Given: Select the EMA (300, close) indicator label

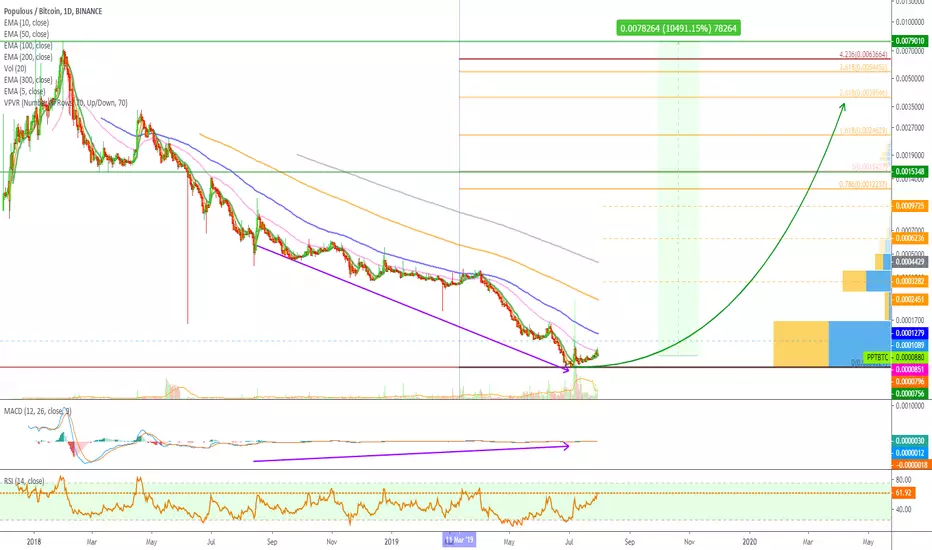Looking at the screenshot, I should (x=28, y=80).
